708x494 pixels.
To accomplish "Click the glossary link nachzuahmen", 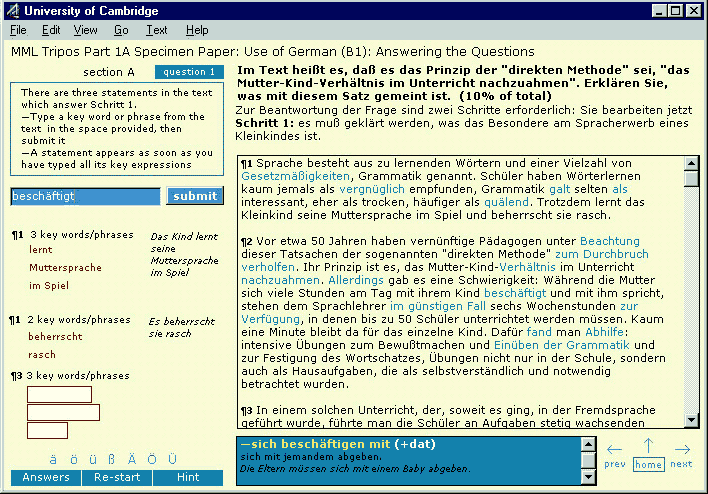I will 280,280.
